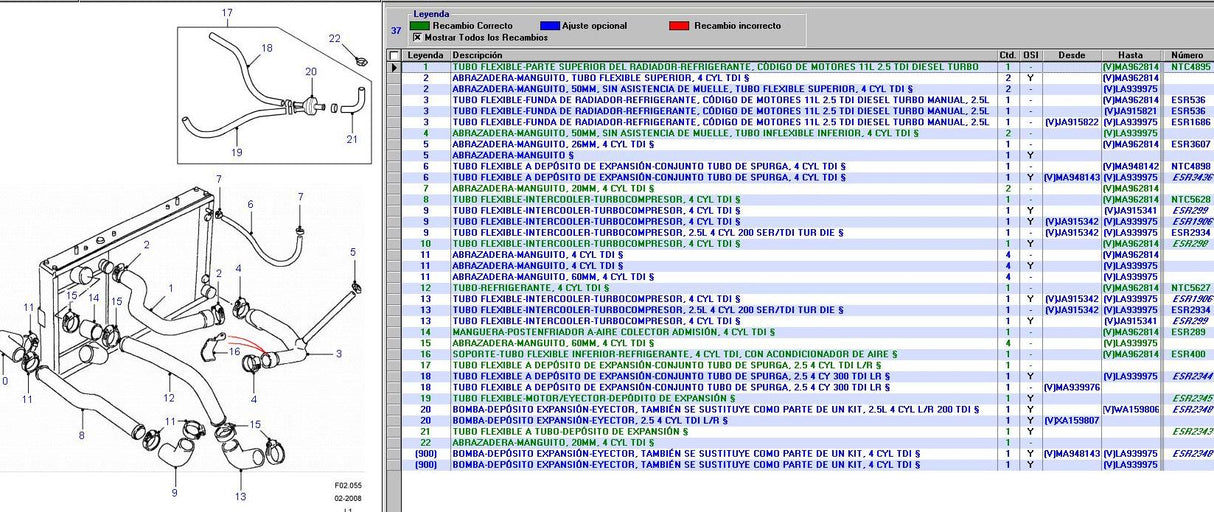Click the Hasta value (V)WA159806

click(1130, 409)
